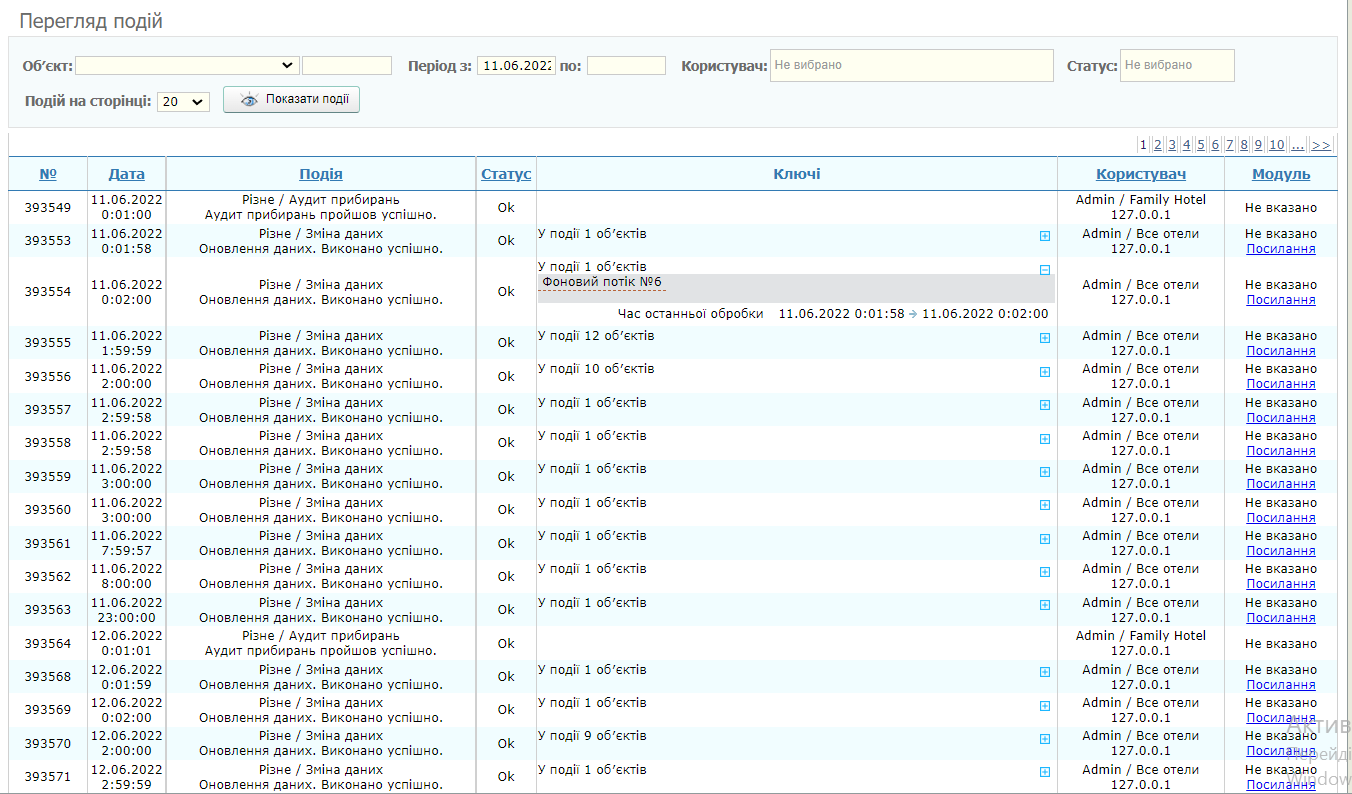Click plus icon in row 393568

pyautogui.click(x=1045, y=672)
